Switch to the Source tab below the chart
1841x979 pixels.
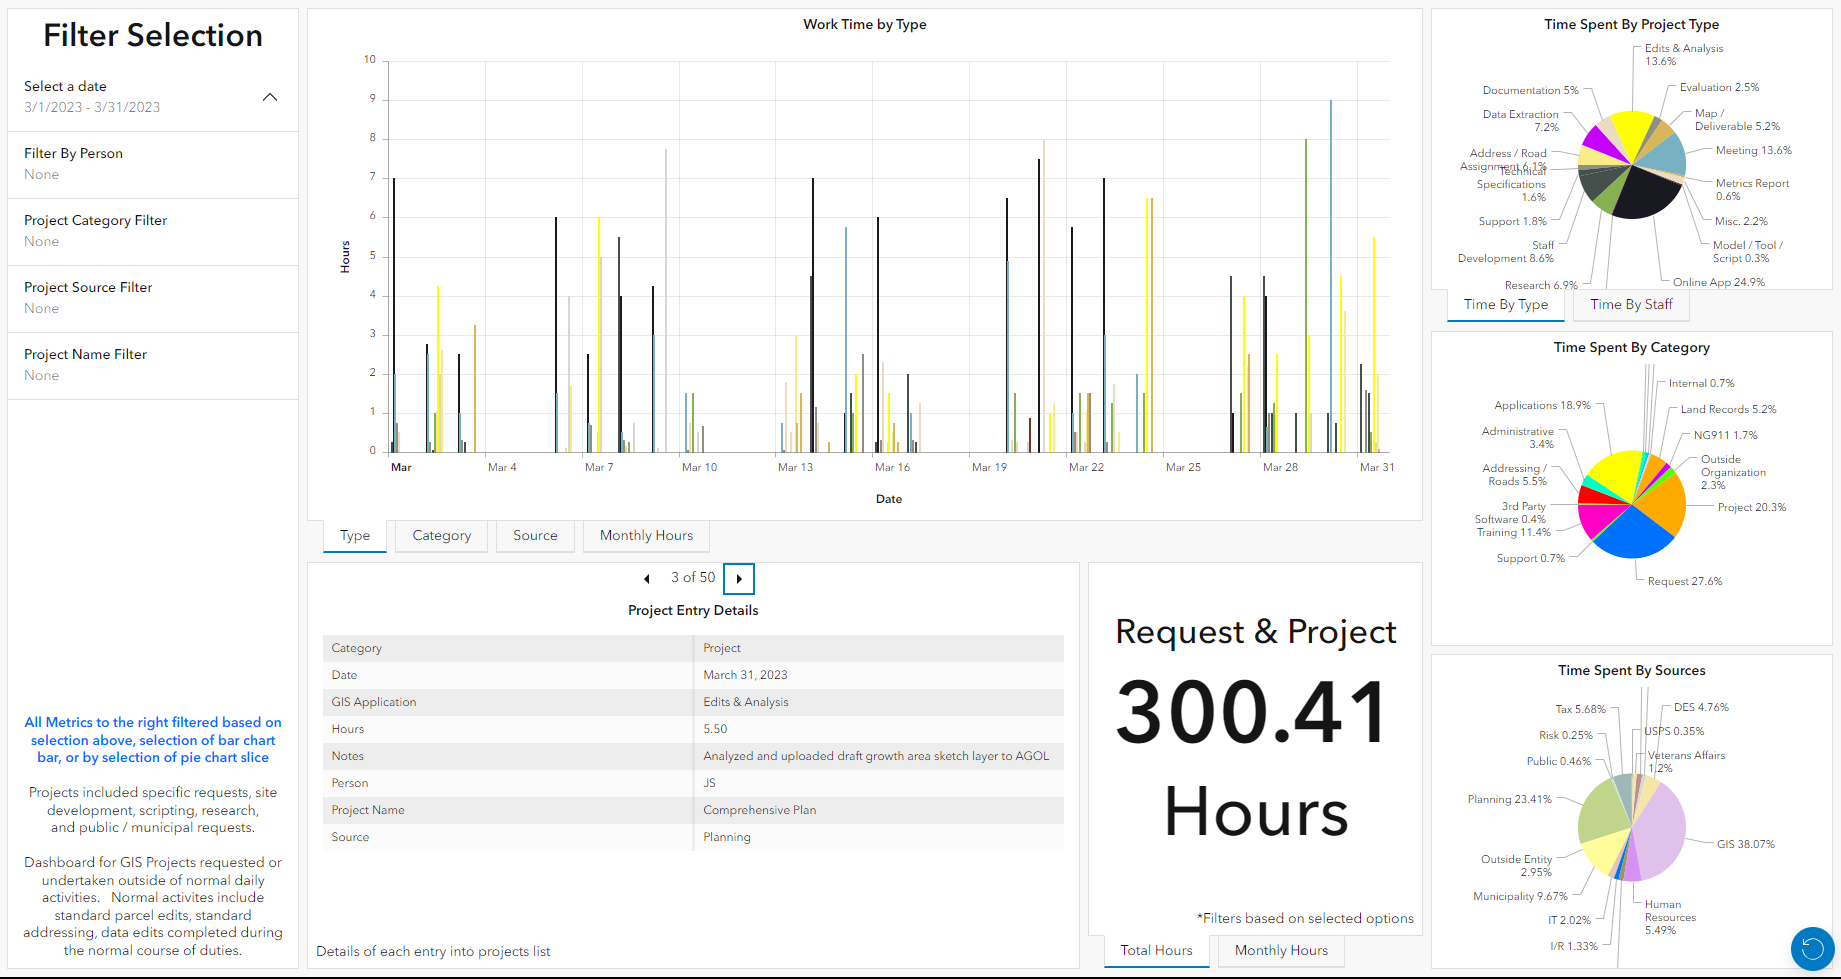coord(535,535)
